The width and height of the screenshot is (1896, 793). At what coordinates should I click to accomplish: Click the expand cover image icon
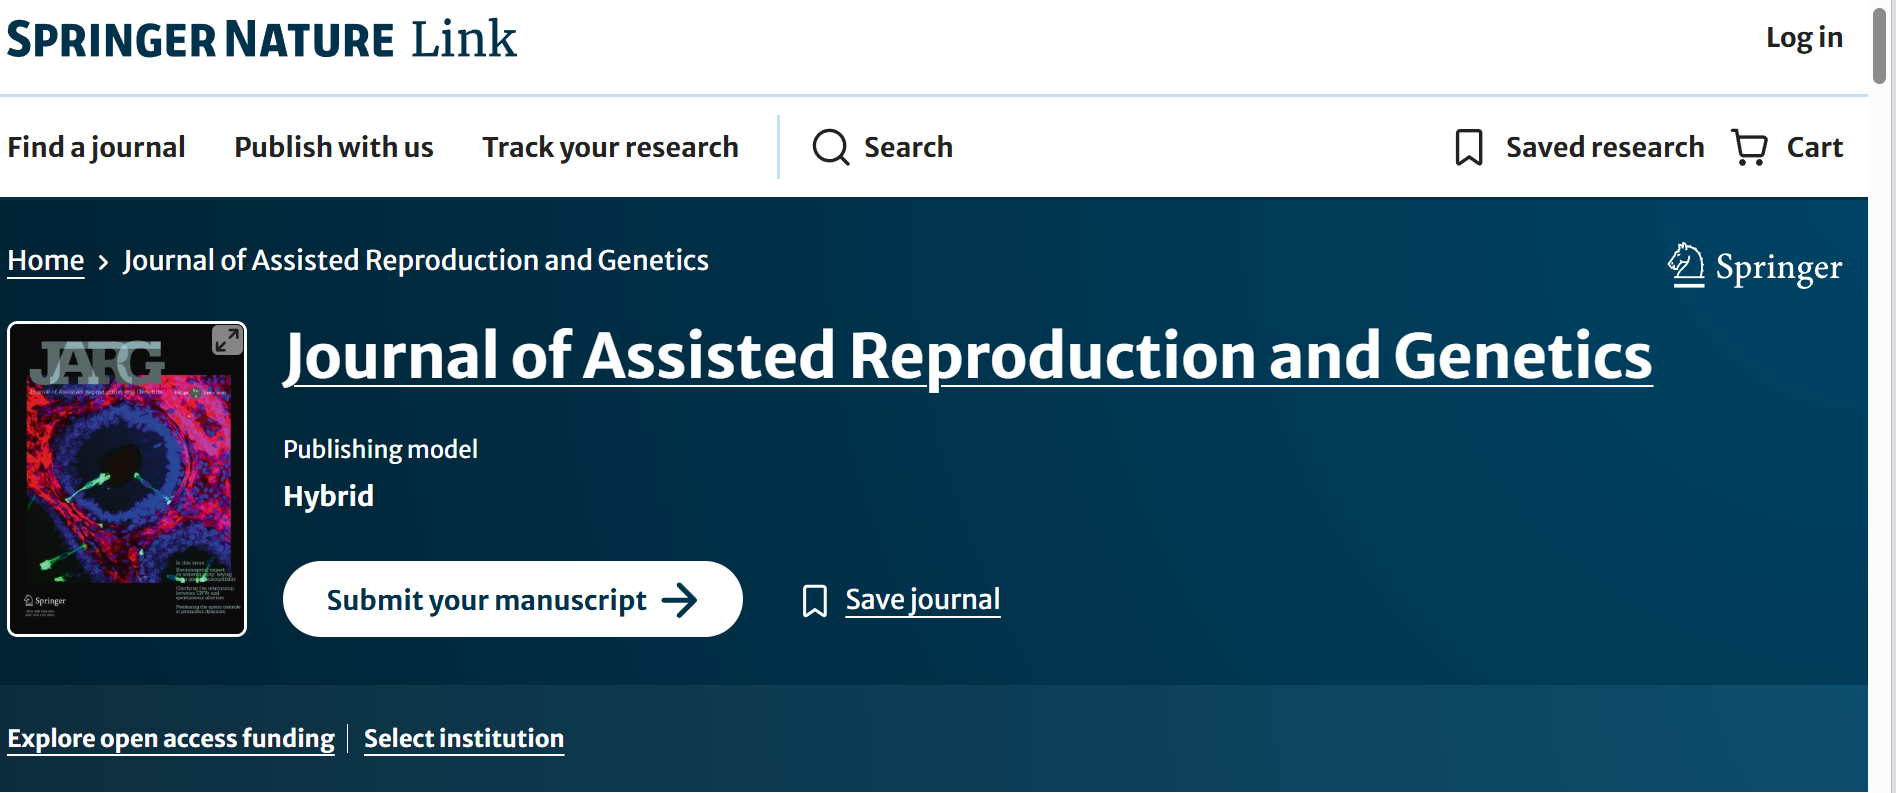pyautogui.click(x=227, y=341)
